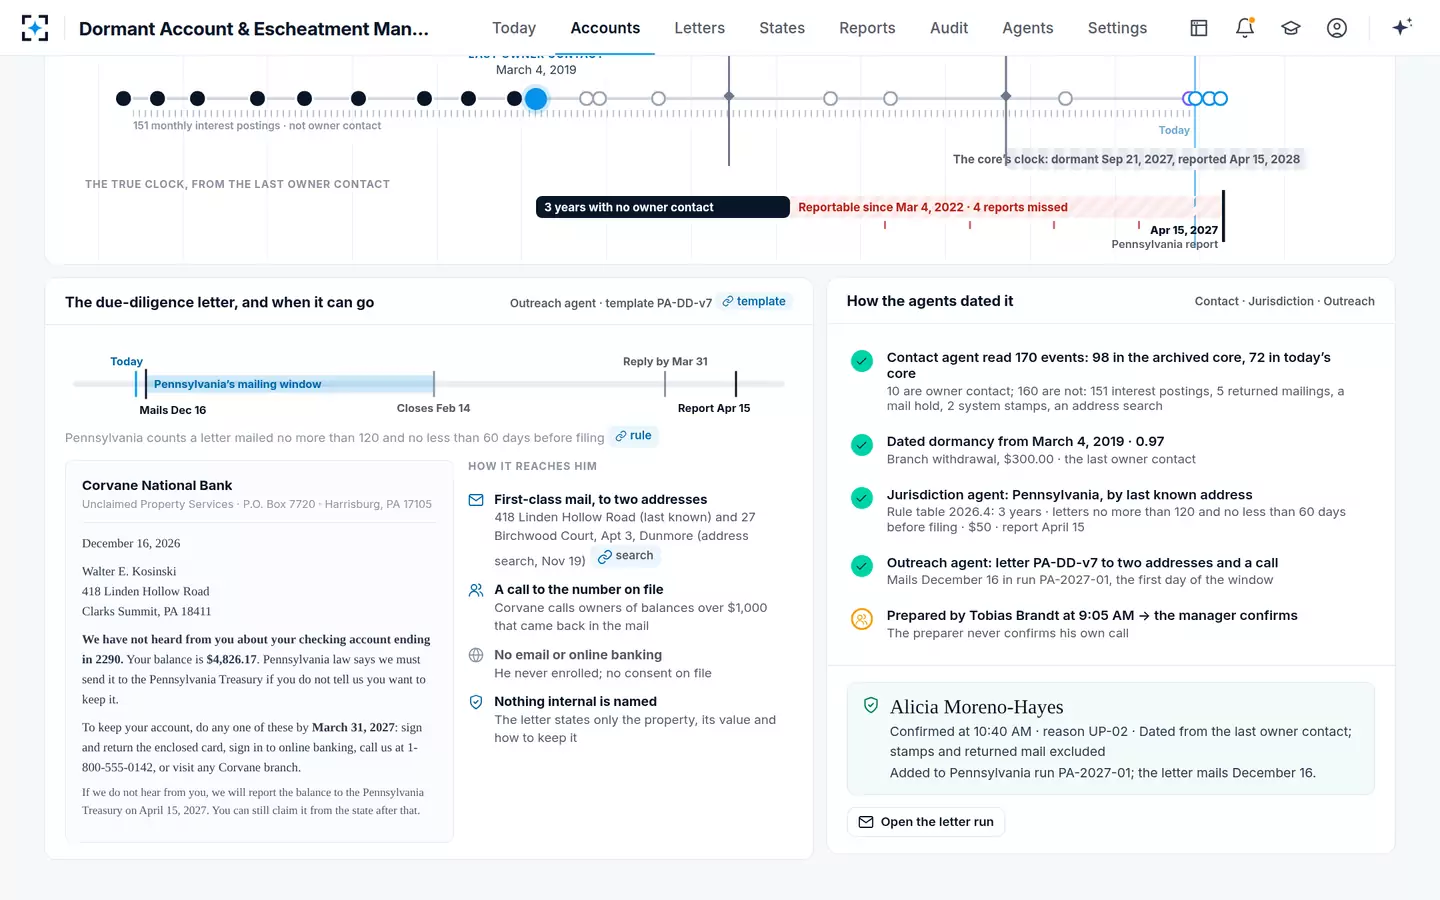Image resolution: width=1440 pixels, height=900 pixels.
Task: Open the layout panel icon in header
Action: tap(1199, 28)
